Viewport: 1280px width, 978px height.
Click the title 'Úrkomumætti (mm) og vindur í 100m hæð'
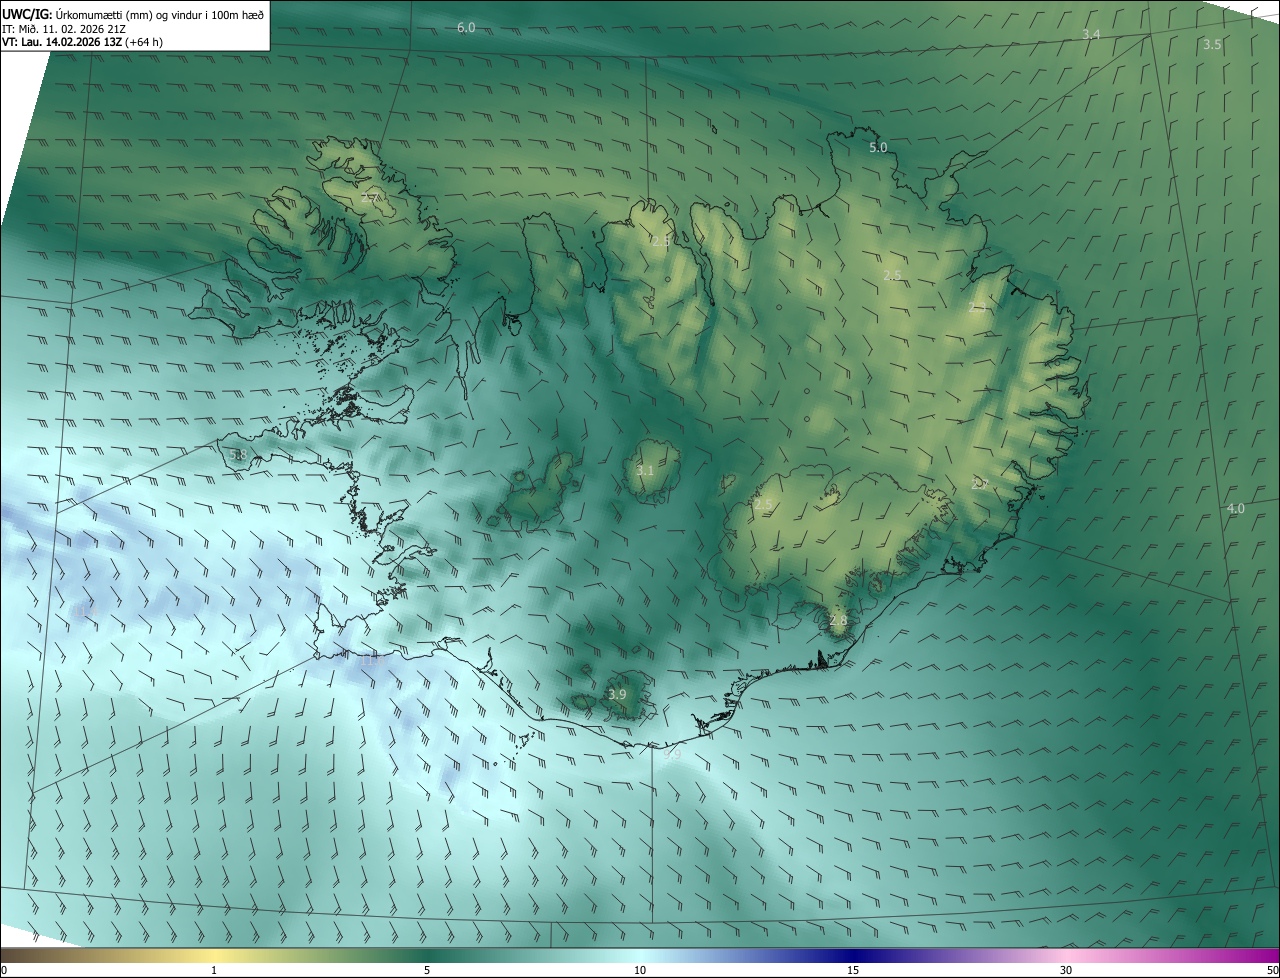point(159,14)
